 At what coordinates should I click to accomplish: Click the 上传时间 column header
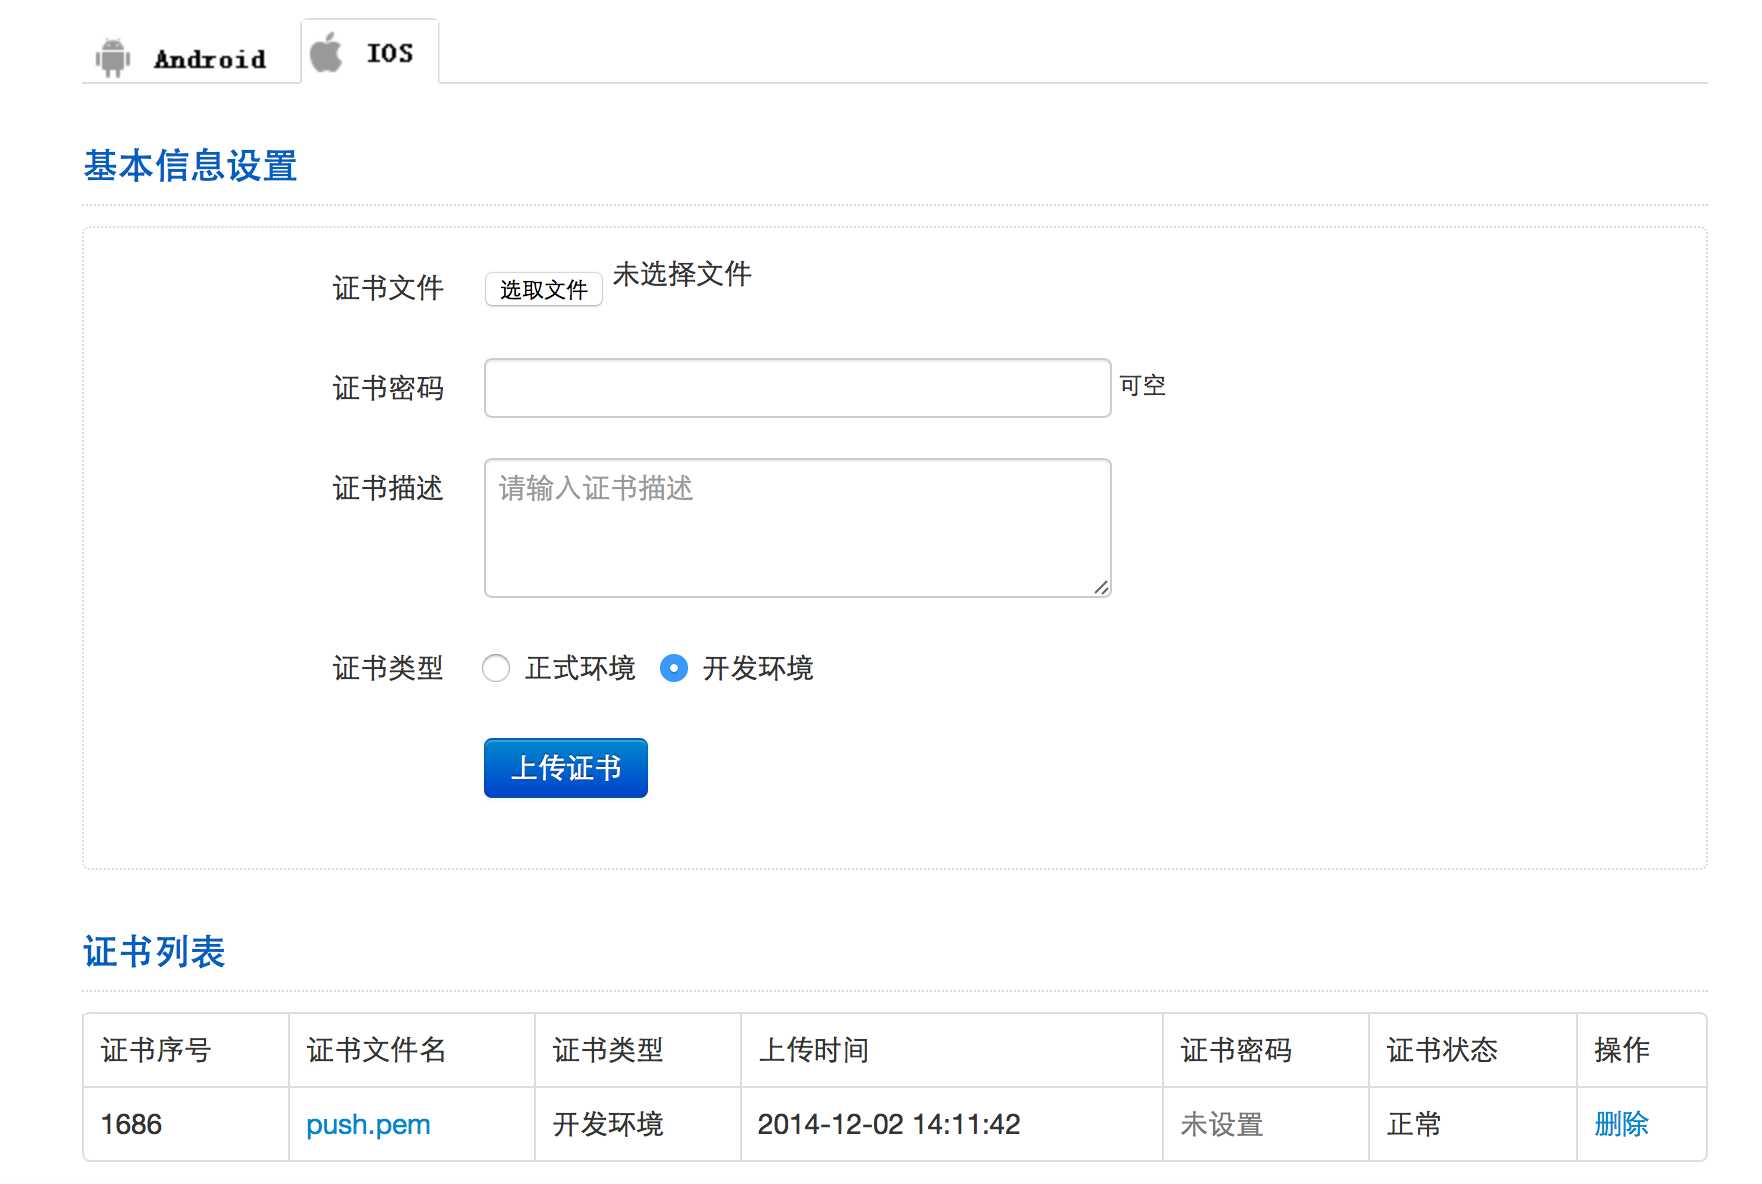coord(814,1050)
